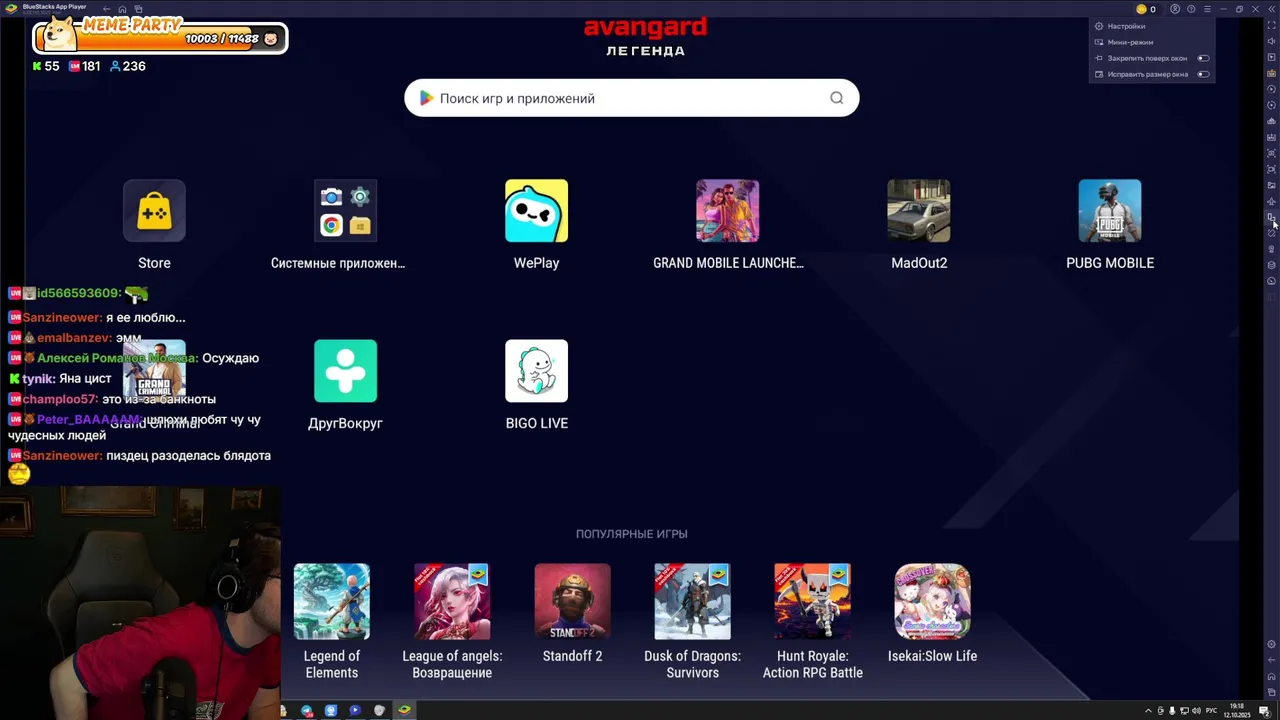The image size is (1280, 720).
Task: Click the РУС language indicator
Action: click(1211, 710)
